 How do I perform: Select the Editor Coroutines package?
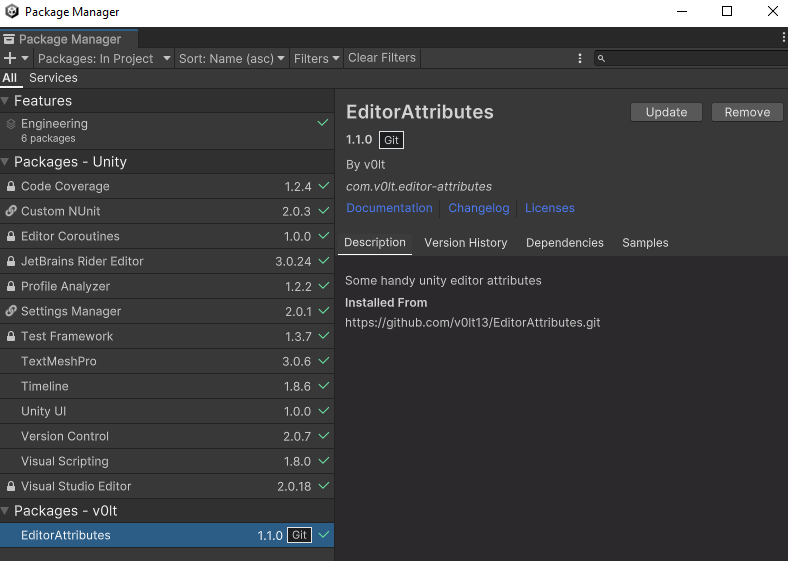click(x=167, y=236)
